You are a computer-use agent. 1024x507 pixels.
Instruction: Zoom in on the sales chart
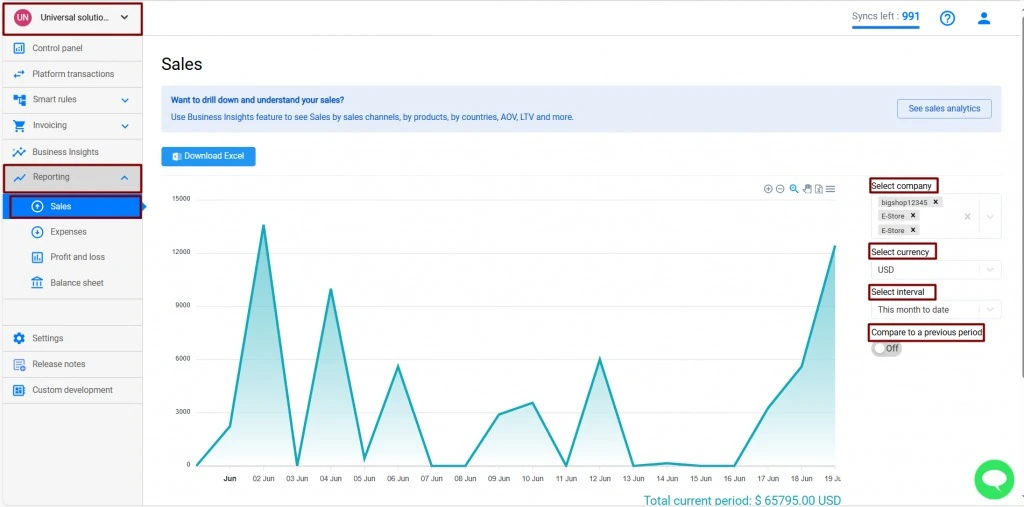click(x=768, y=189)
